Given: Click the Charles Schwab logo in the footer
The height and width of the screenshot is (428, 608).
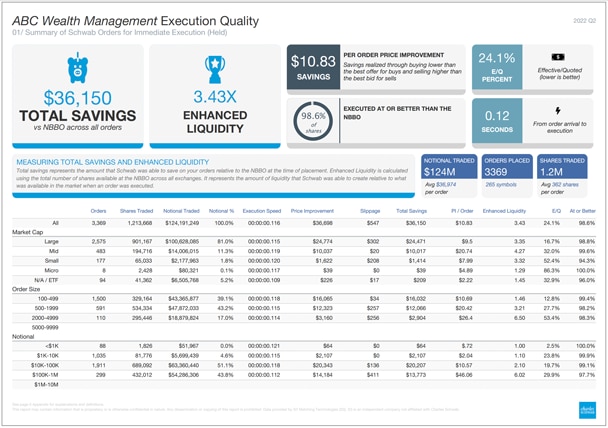Looking at the screenshot, I should (587, 410).
